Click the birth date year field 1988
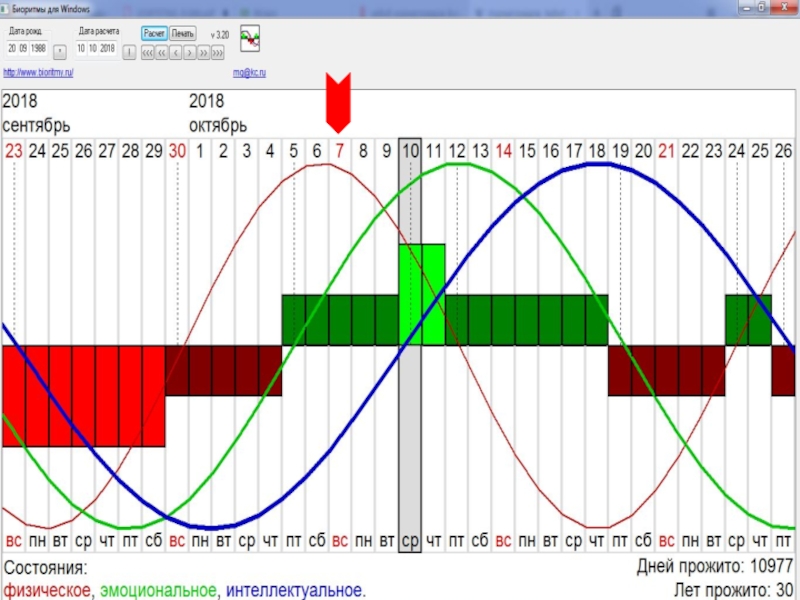Image resolution: width=800 pixels, height=600 pixels. coord(38,48)
